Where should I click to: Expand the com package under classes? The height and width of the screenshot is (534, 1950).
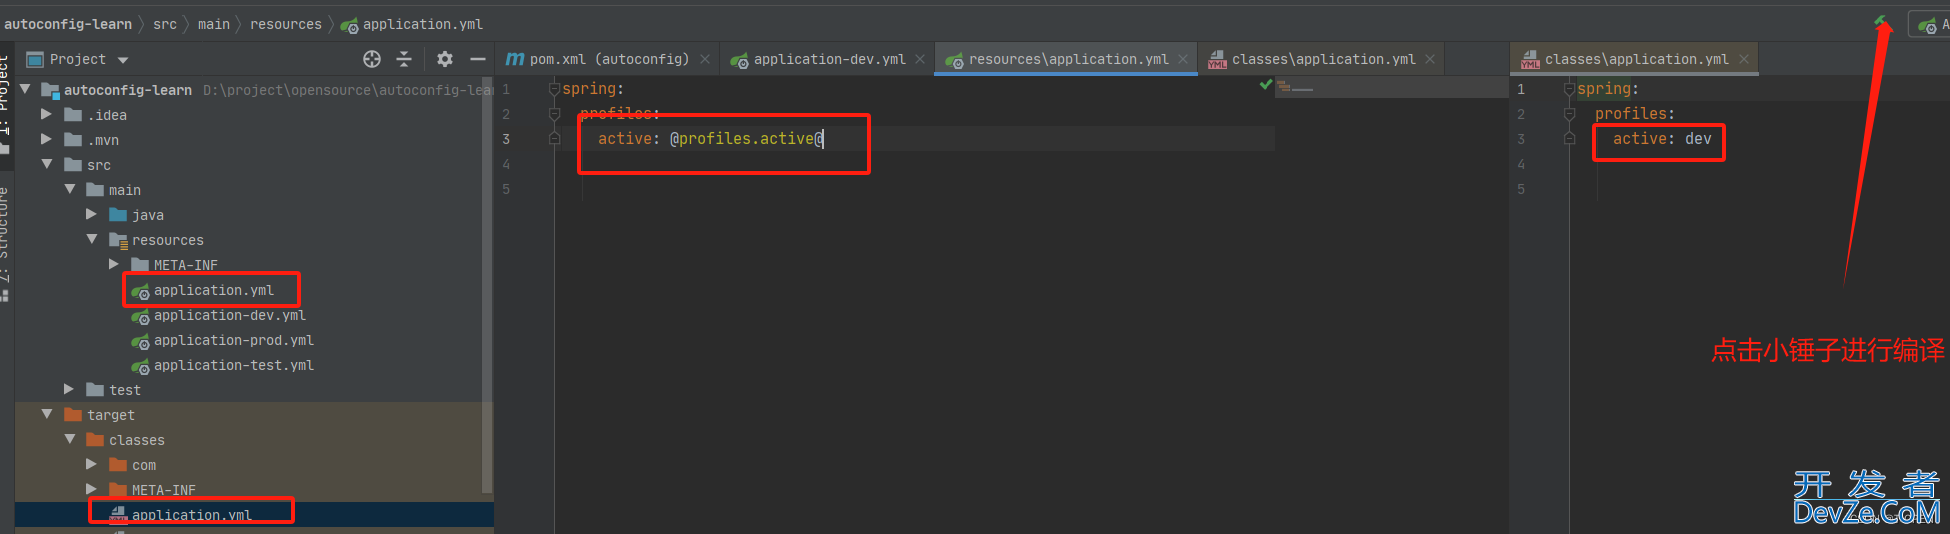tap(92, 464)
